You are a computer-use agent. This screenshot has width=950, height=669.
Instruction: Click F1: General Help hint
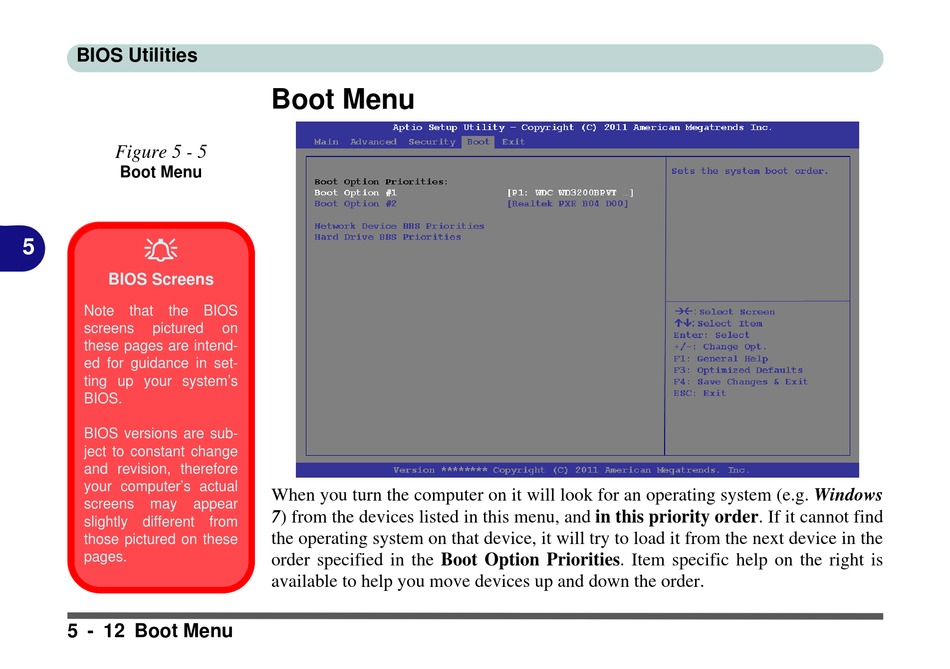click(720, 358)
